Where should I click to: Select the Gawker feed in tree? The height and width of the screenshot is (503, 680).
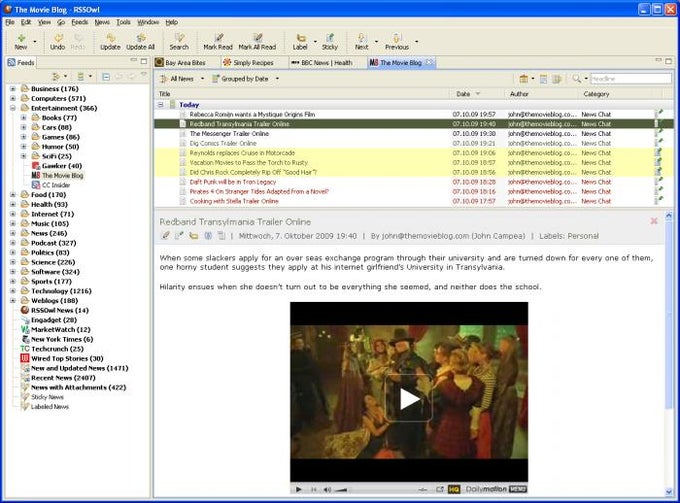tap(62, 166)
